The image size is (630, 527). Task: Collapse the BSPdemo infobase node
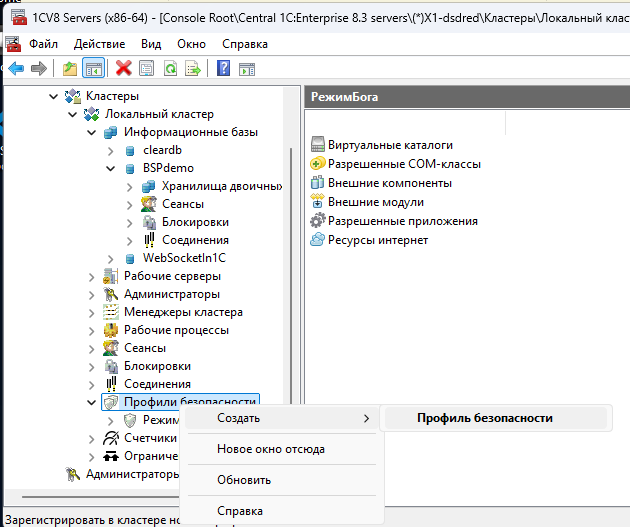pyautogui.click(x=110, y=169)
